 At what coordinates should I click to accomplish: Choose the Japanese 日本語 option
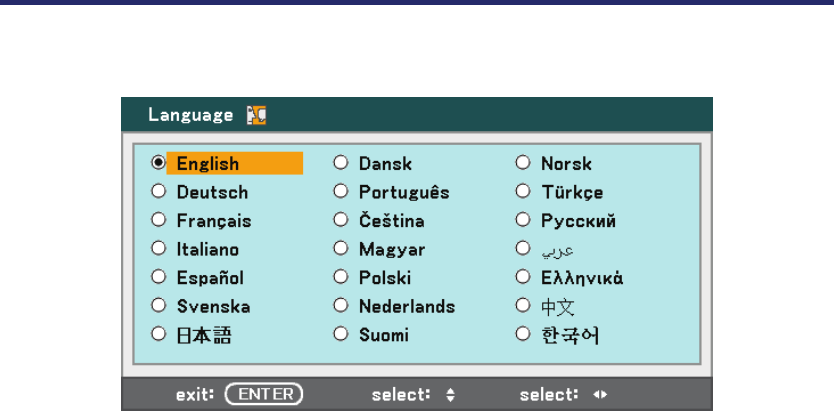158,335
